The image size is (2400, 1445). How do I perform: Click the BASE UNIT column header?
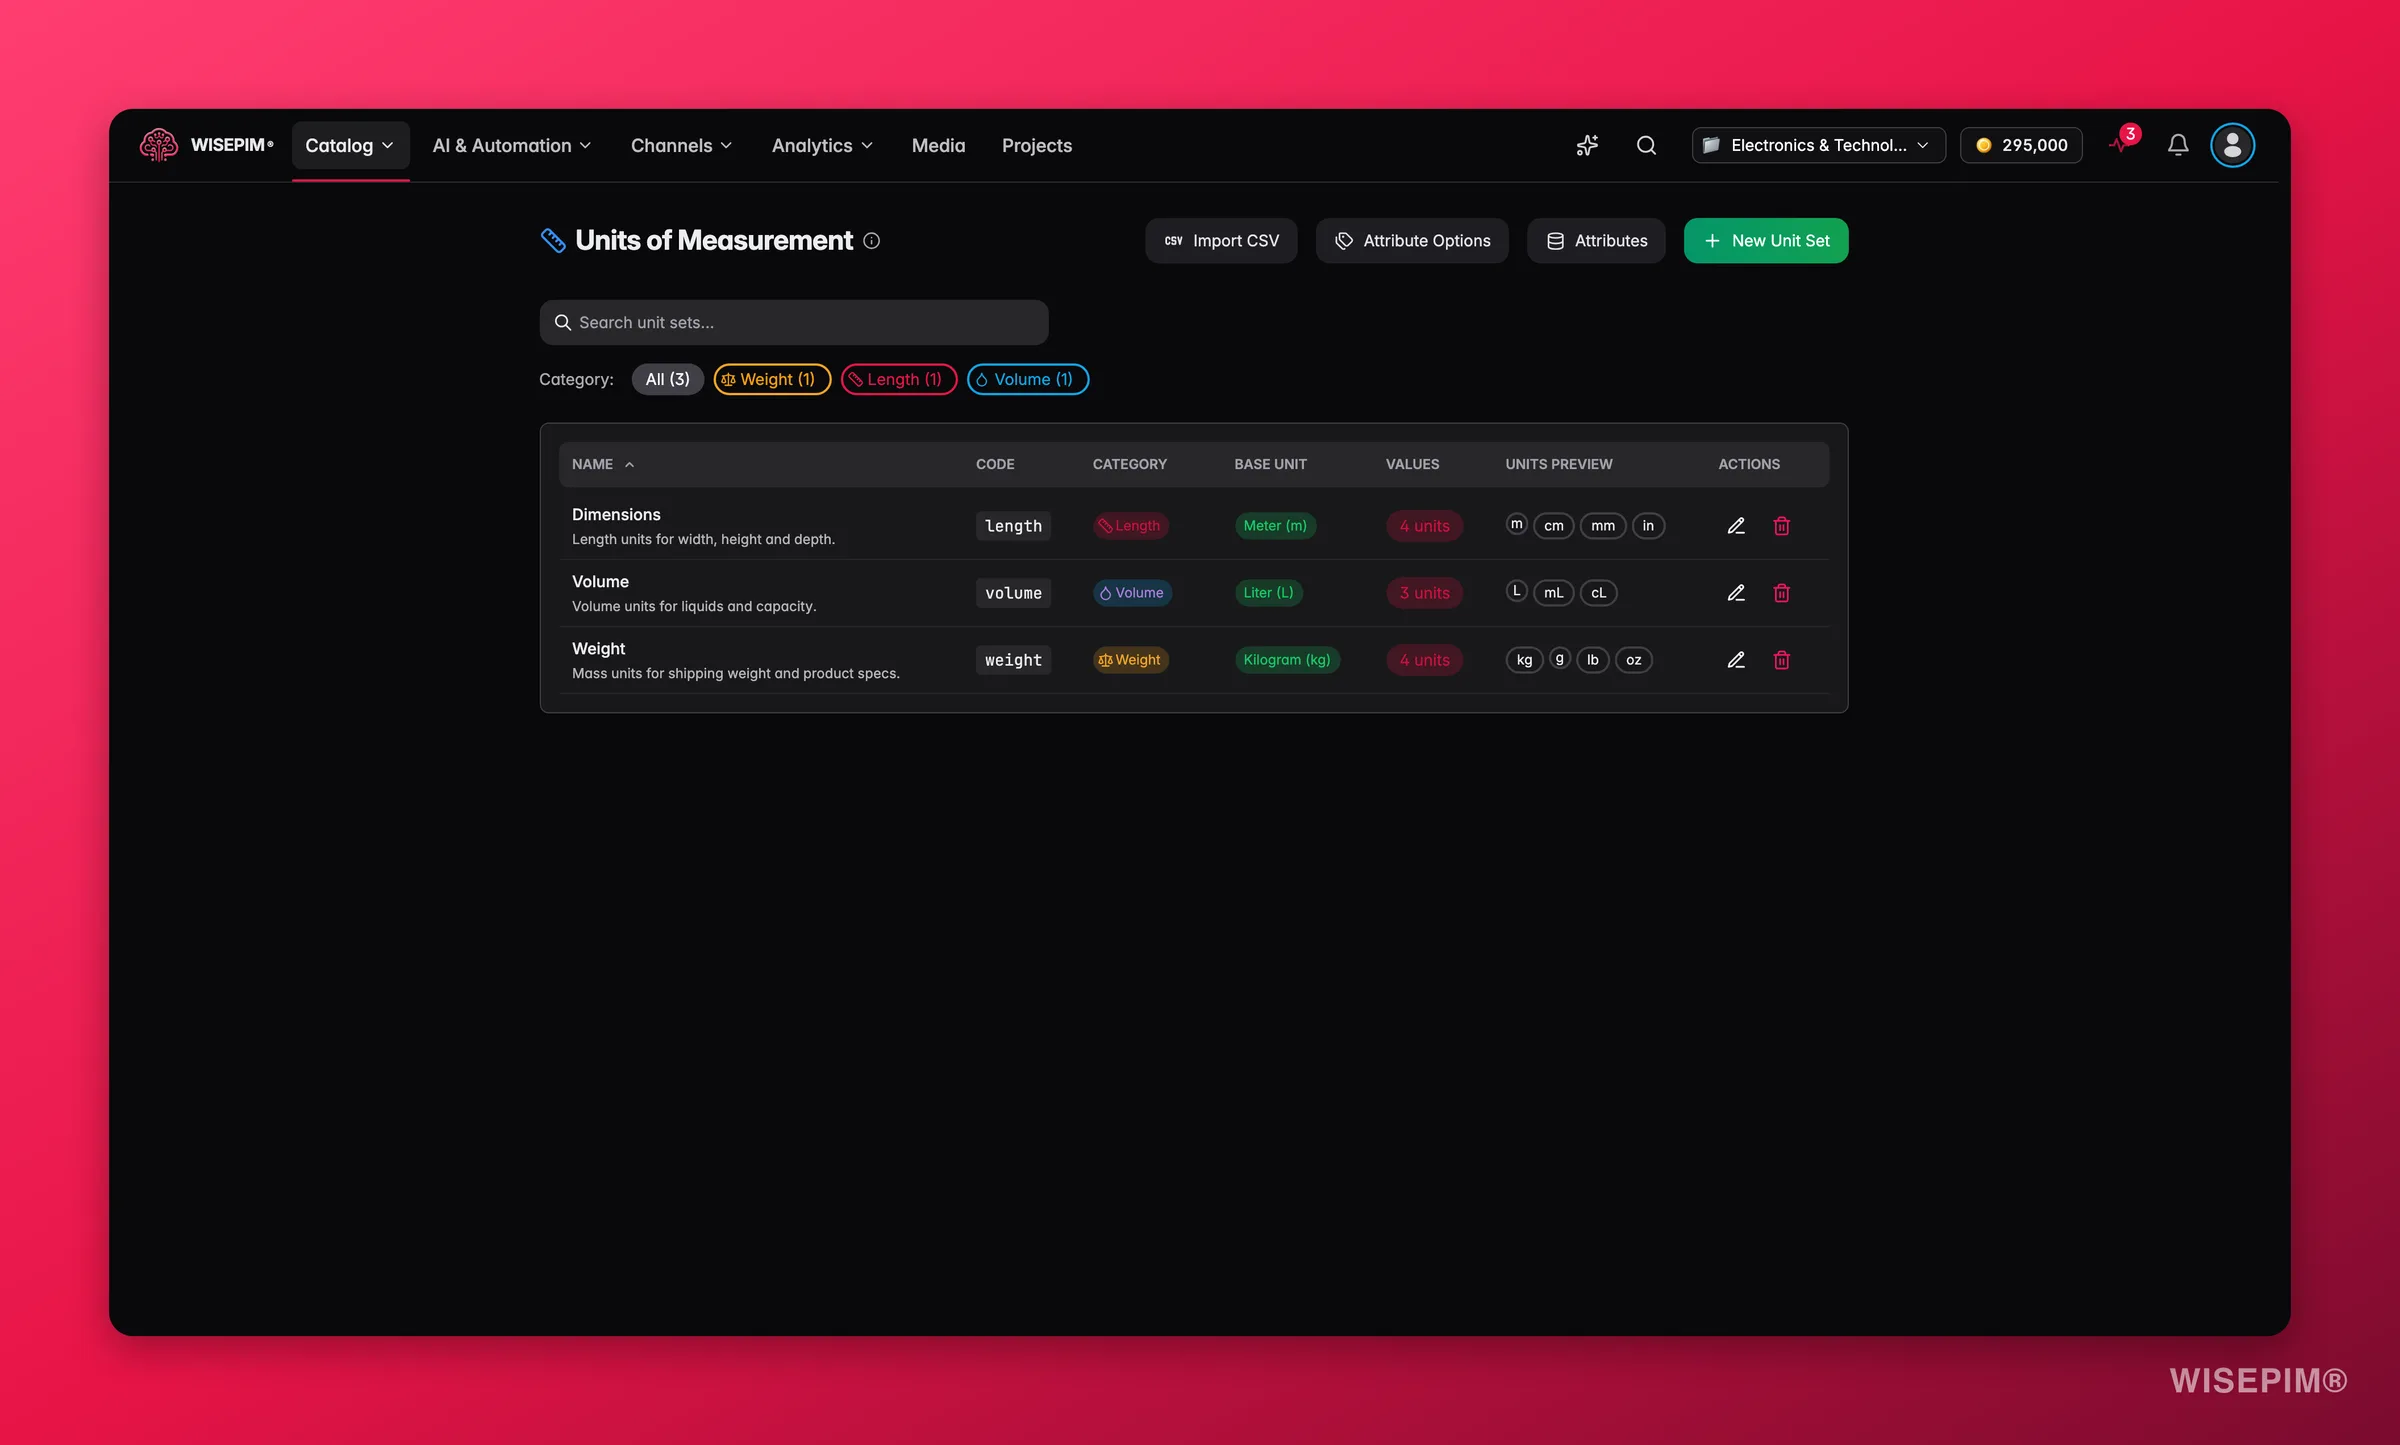[1270, 464]
